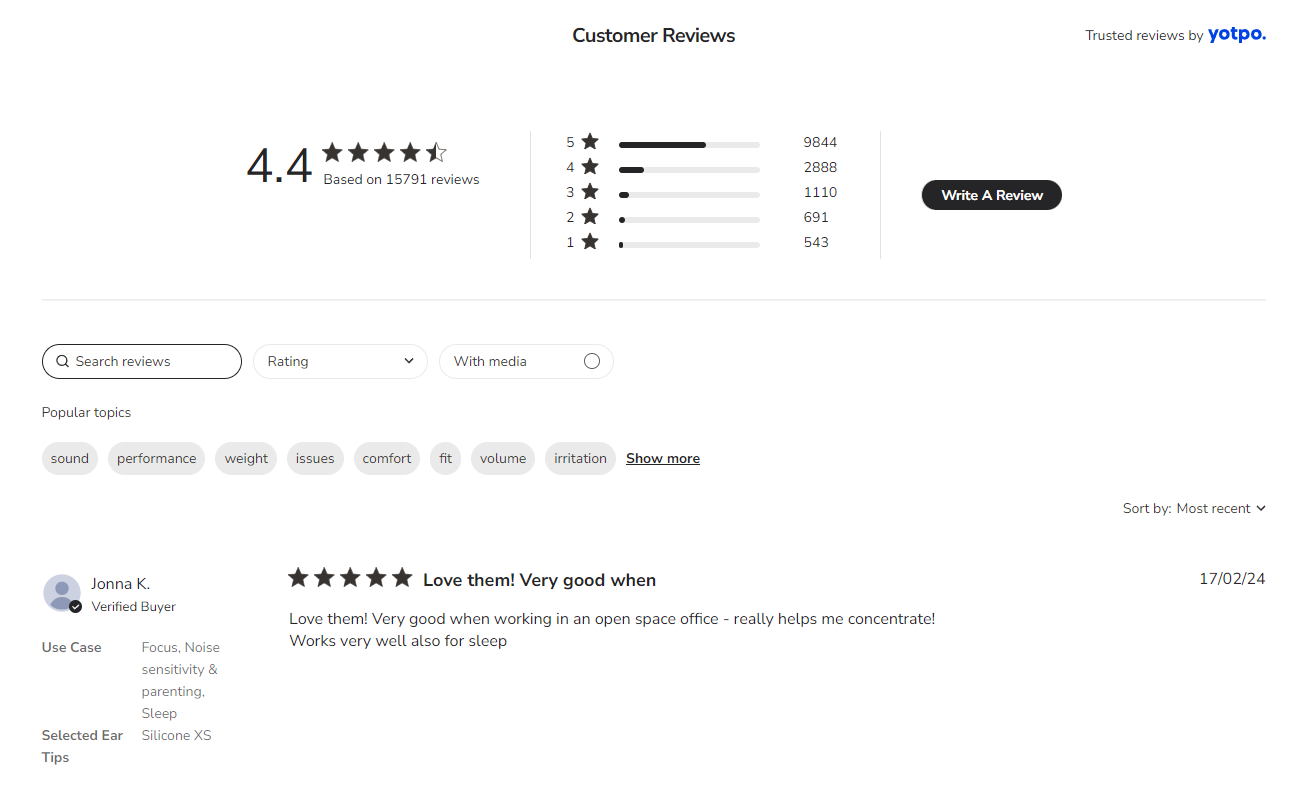The height and width of the screenshot is (787, 1303).
Task: Choose the performance topic chip
Action: pos(156,459)
